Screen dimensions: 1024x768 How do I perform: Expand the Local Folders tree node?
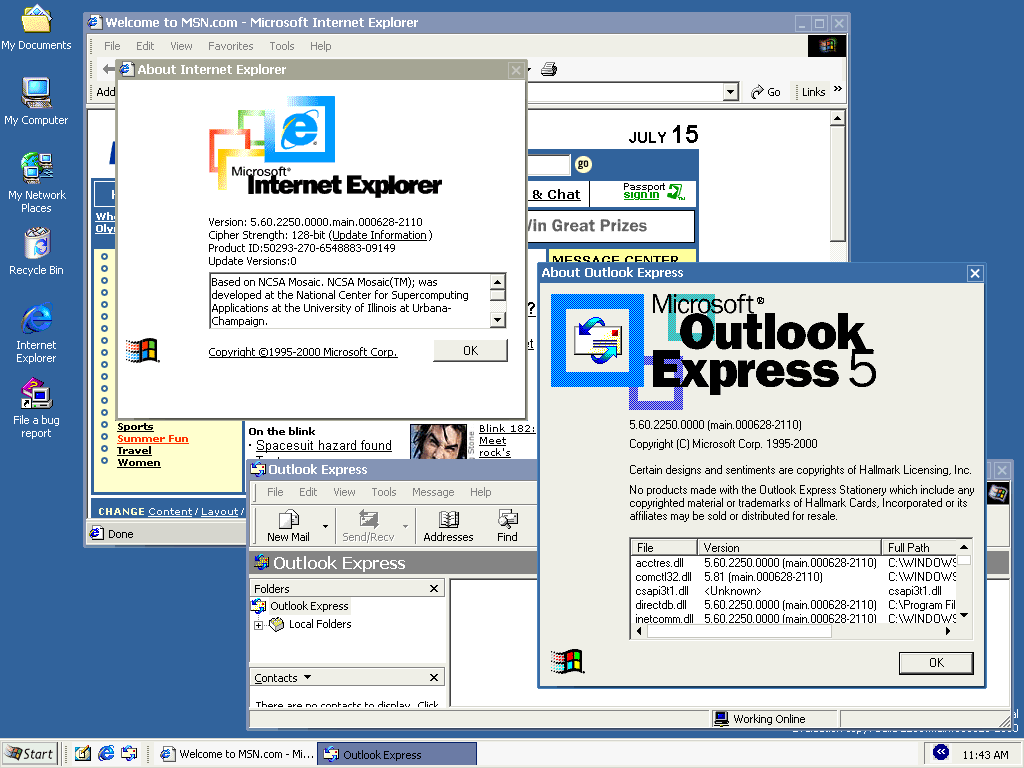point(259,626)
